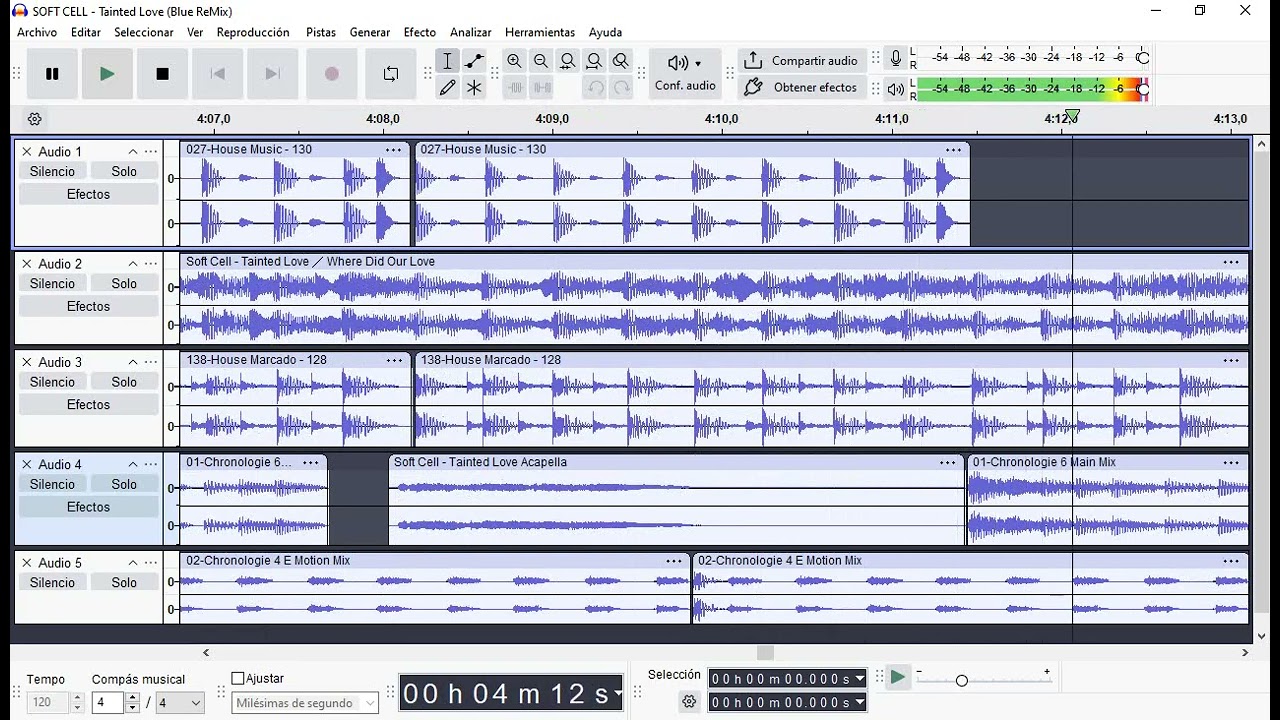Image resolution: width=1280 pixels, height=720 pixels.
Task: Click the speaker playback meter icon
Action: [x=896, y=89]
